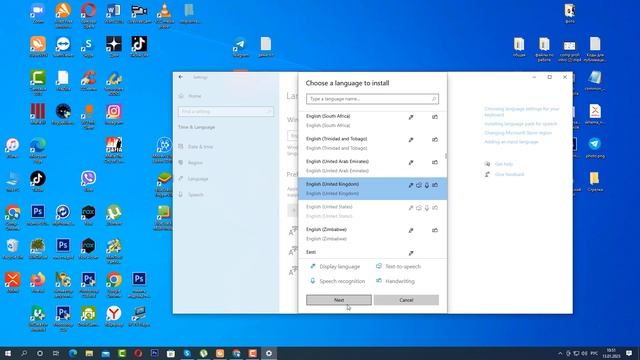Show hidden tray icons chevron
This screenshot has width=640, height=360.
(x=560, y=353)
